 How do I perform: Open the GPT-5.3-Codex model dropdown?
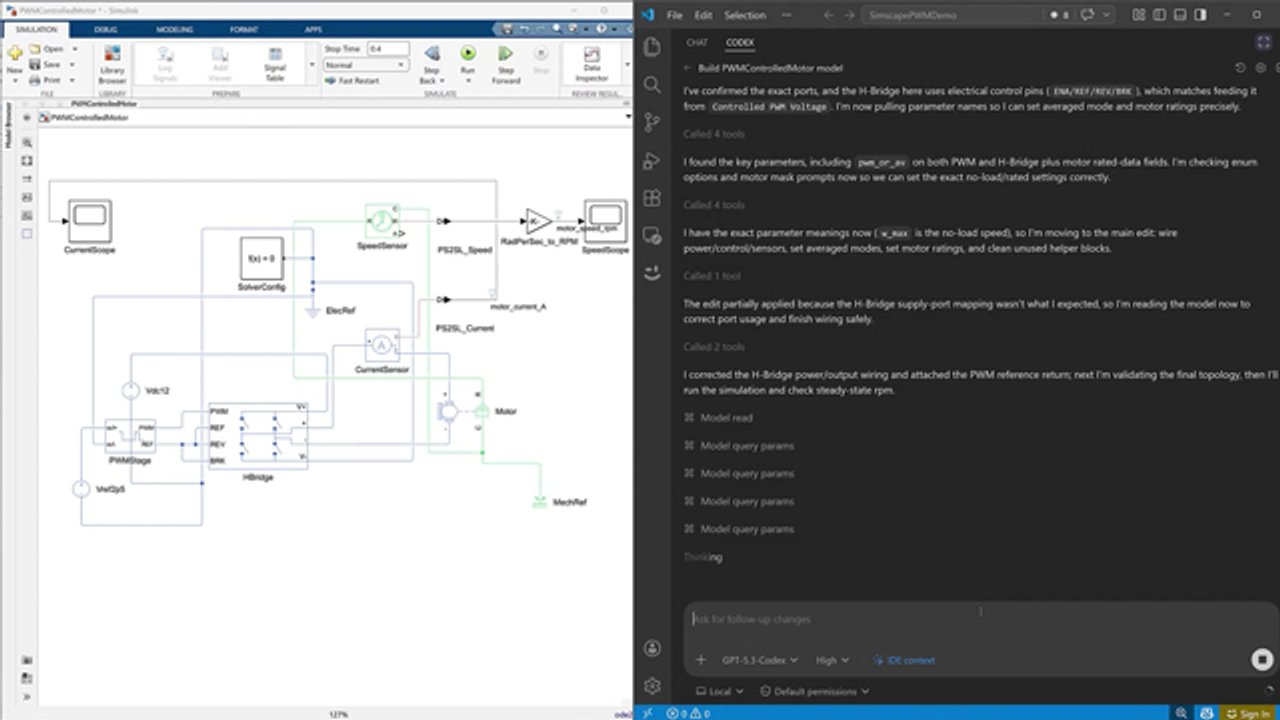point(760,660)
